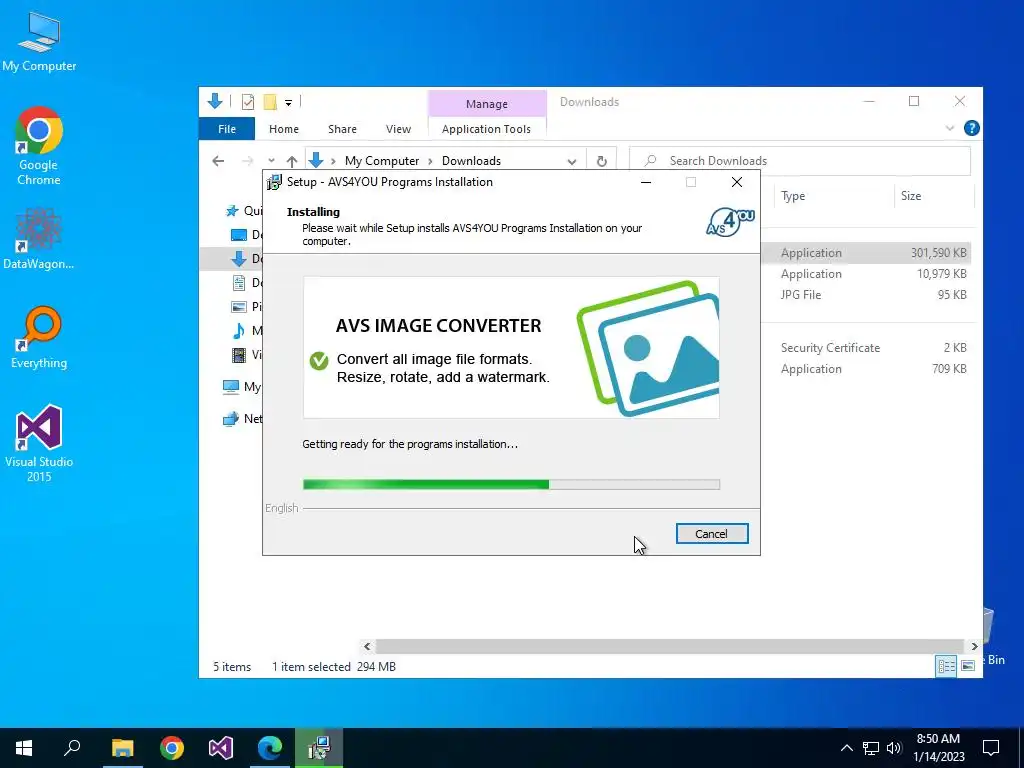Open the Everything search desktop shortcut
This screenshot has height=768, width=1024.
point(39,338)
